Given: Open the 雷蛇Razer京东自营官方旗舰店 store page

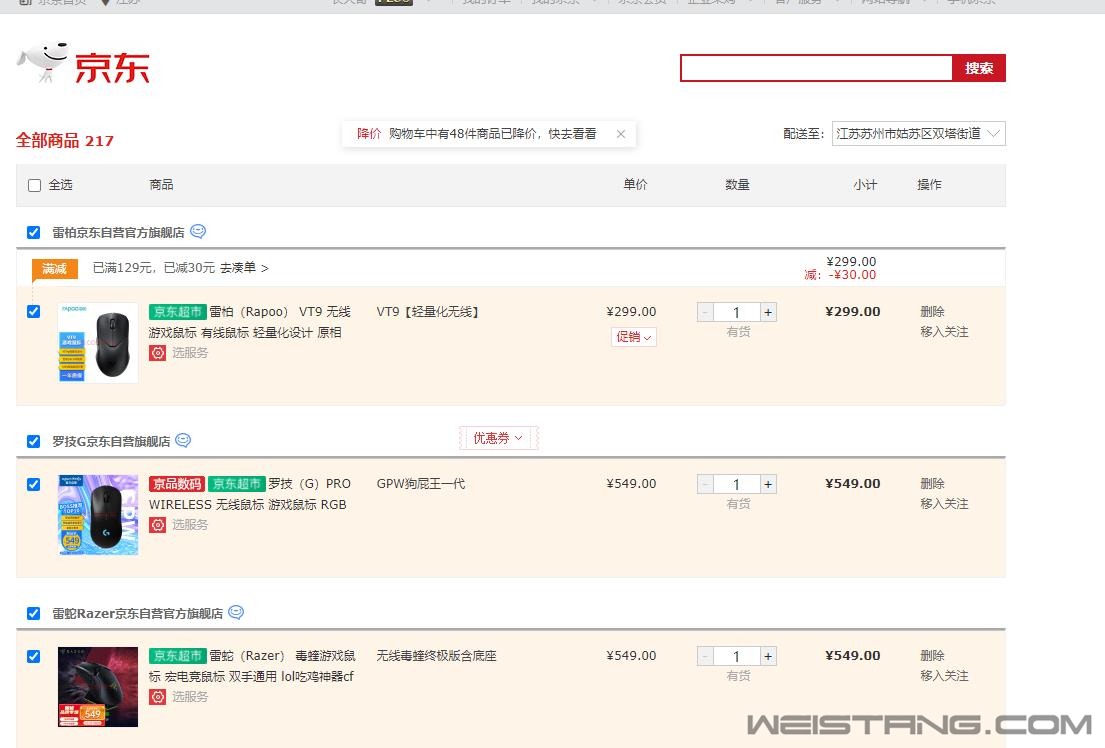Looking at the screenshot, I should pos(137,613).
